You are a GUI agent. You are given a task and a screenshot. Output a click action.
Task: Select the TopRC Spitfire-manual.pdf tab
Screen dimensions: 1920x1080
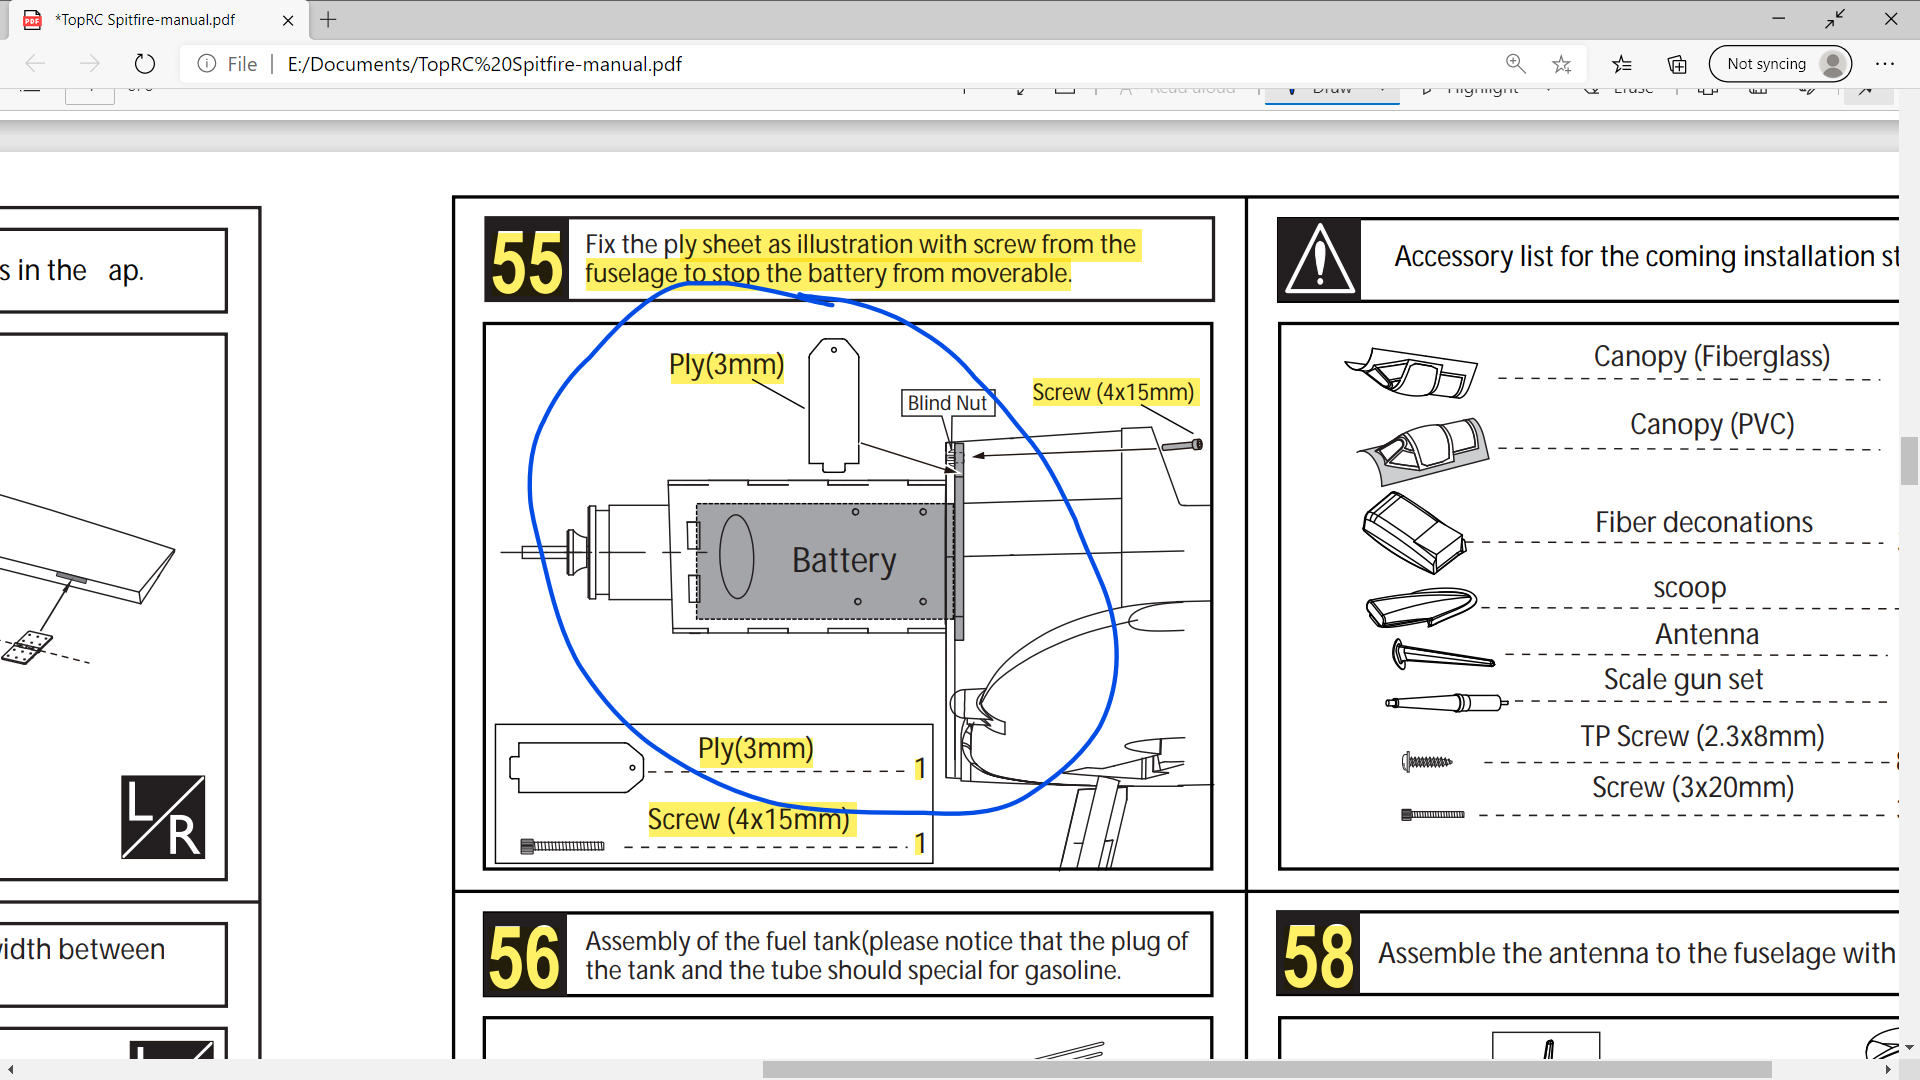(146, 20)
